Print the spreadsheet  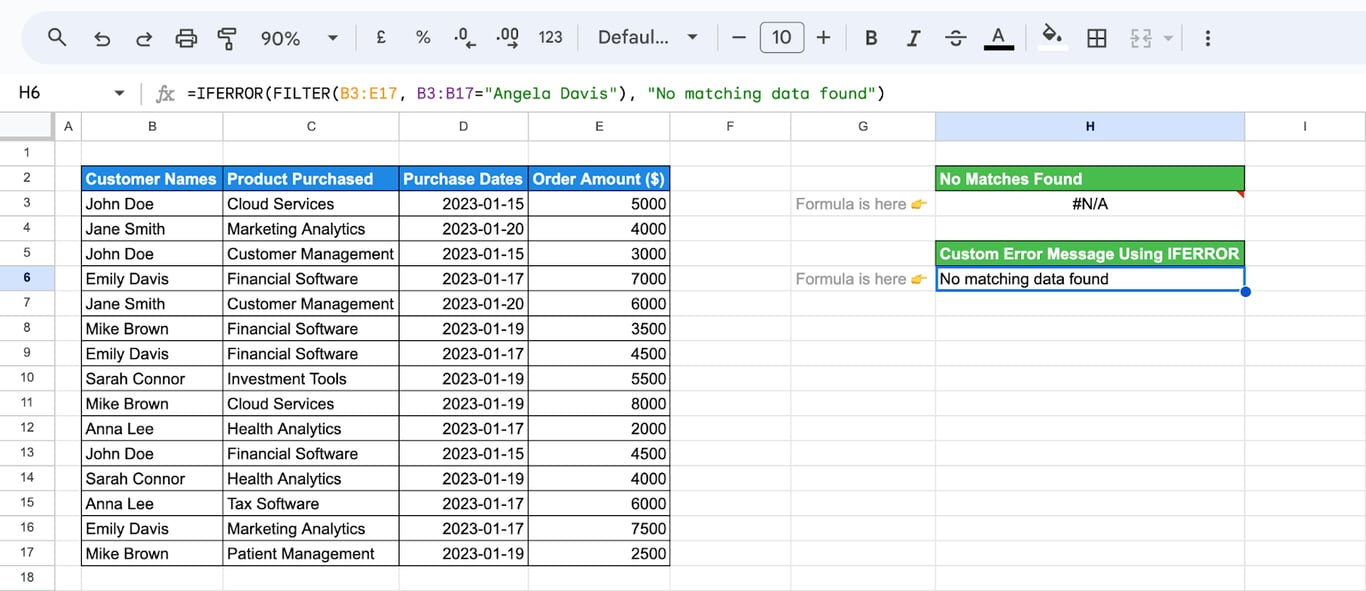coord(186,38)
